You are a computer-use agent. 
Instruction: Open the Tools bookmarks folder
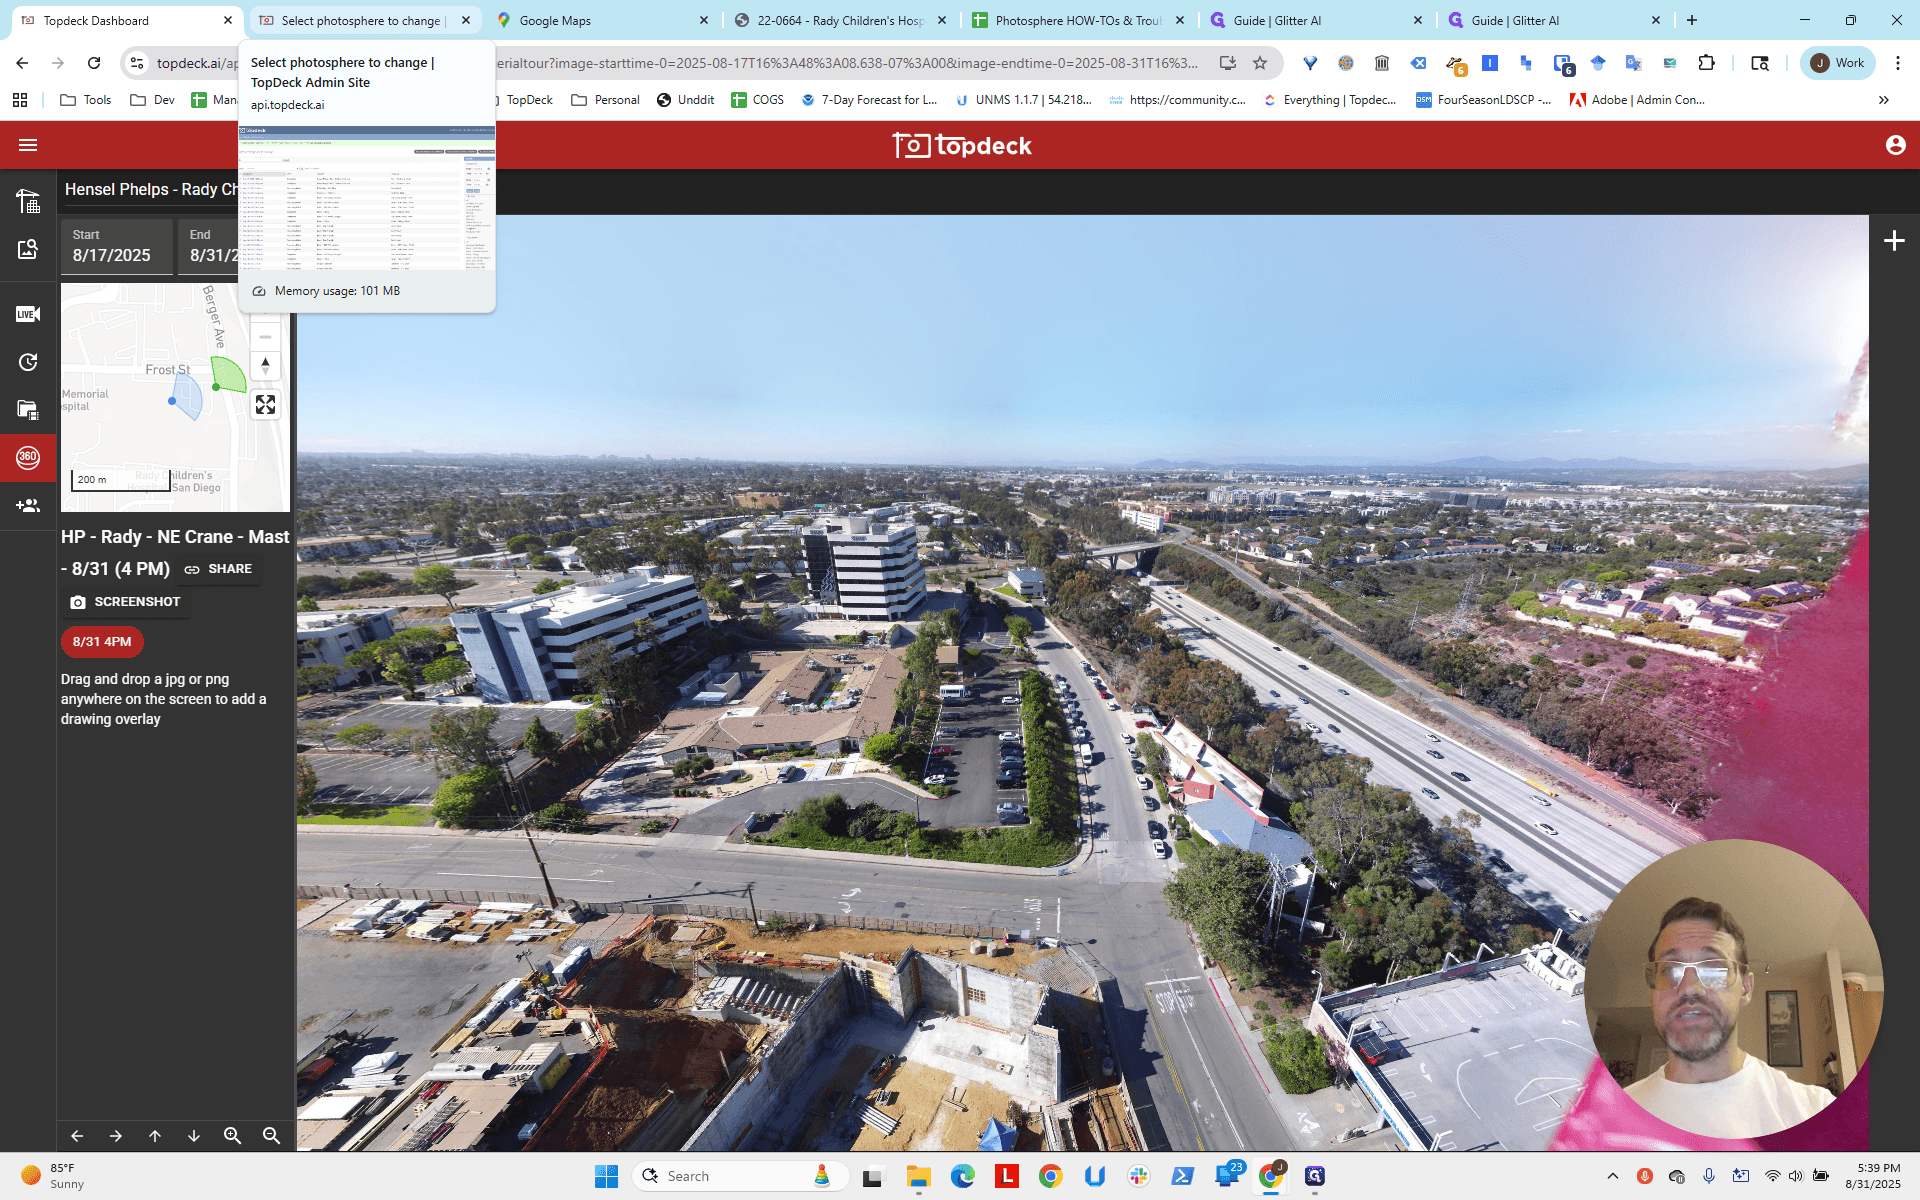(86, 100)
